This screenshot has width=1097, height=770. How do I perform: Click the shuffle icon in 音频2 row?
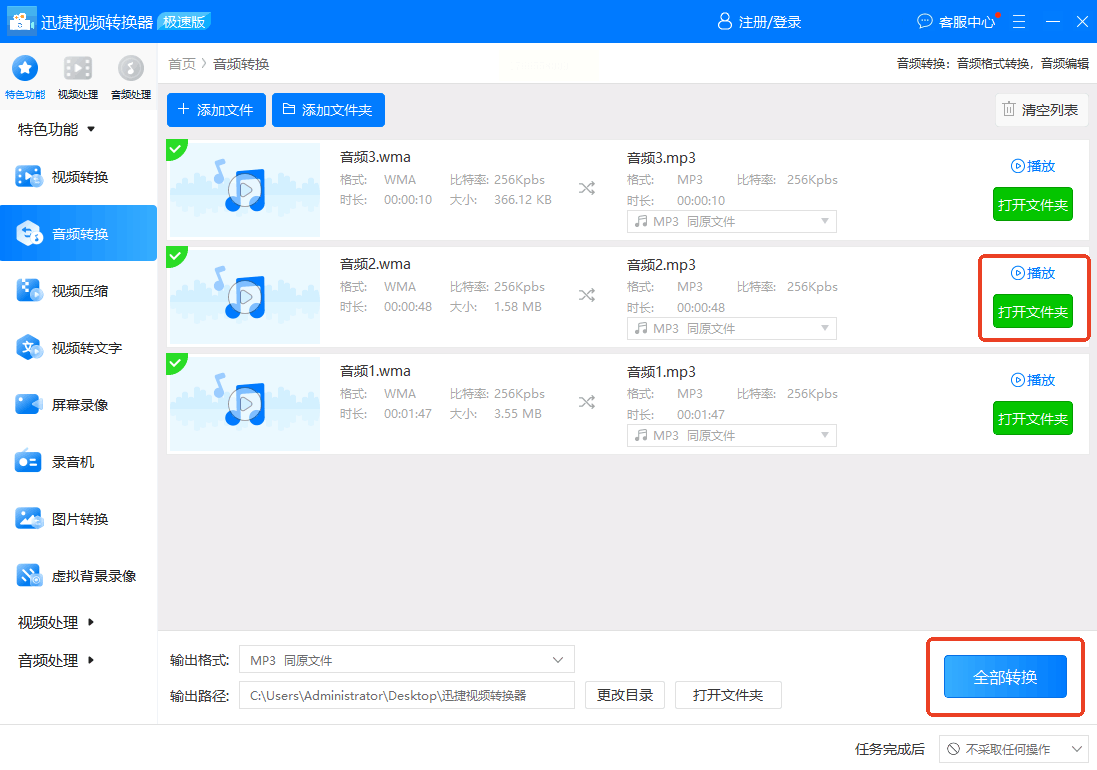(586, 295)
